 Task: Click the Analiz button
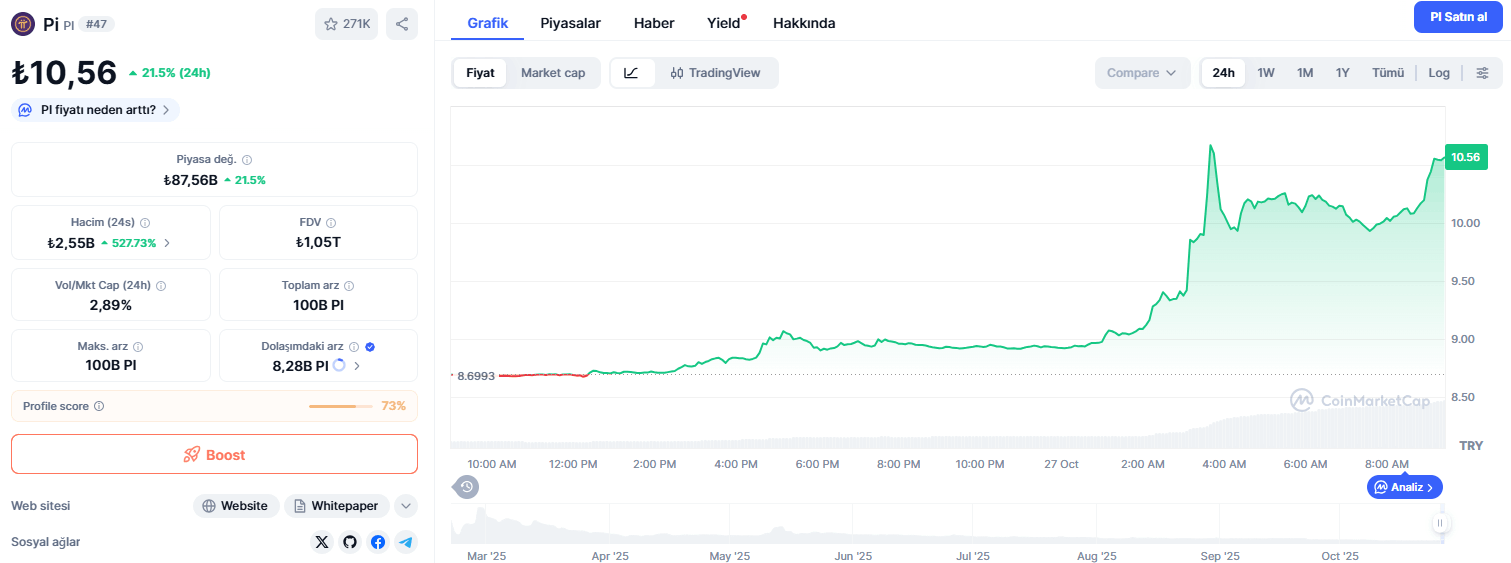[x=1405, y=487]
